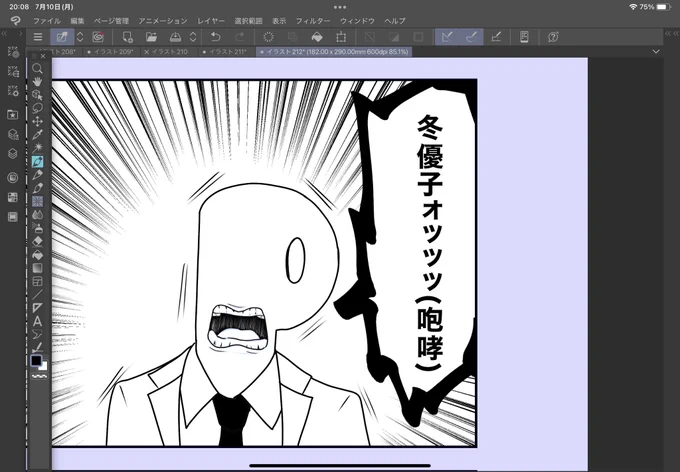Image resolution: width=680 pixels, height=472 pixels.
Task: Click the Fill bucket icon in the command bar
Action: 317,37
